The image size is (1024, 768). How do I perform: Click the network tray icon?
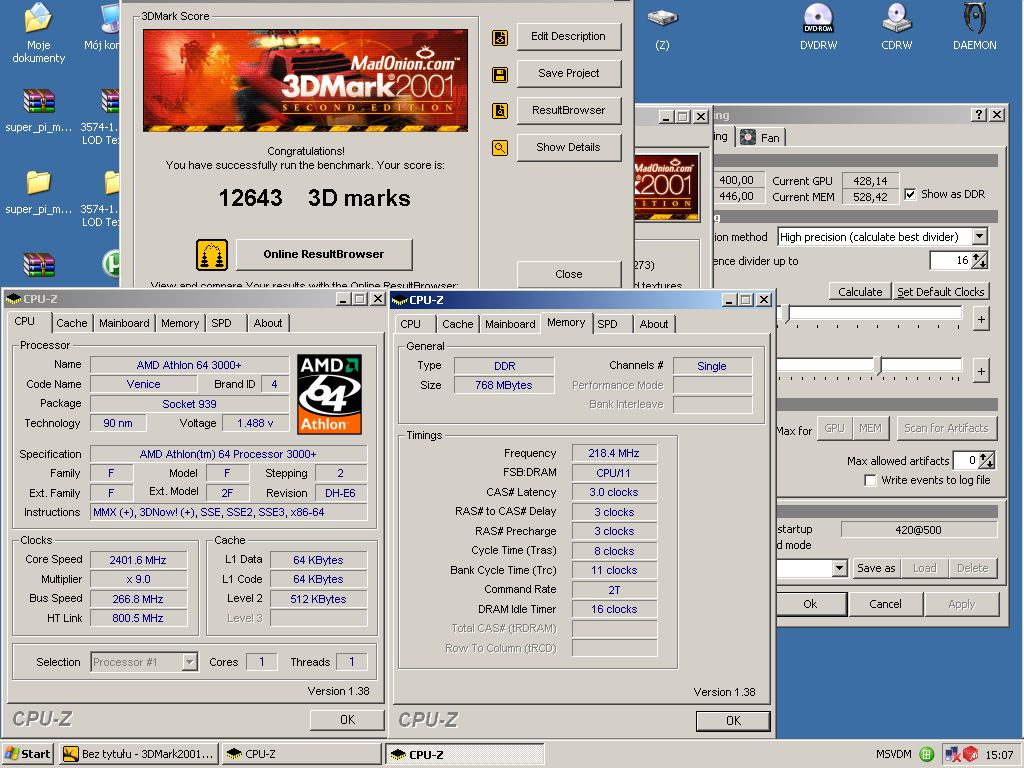point(952,754)
